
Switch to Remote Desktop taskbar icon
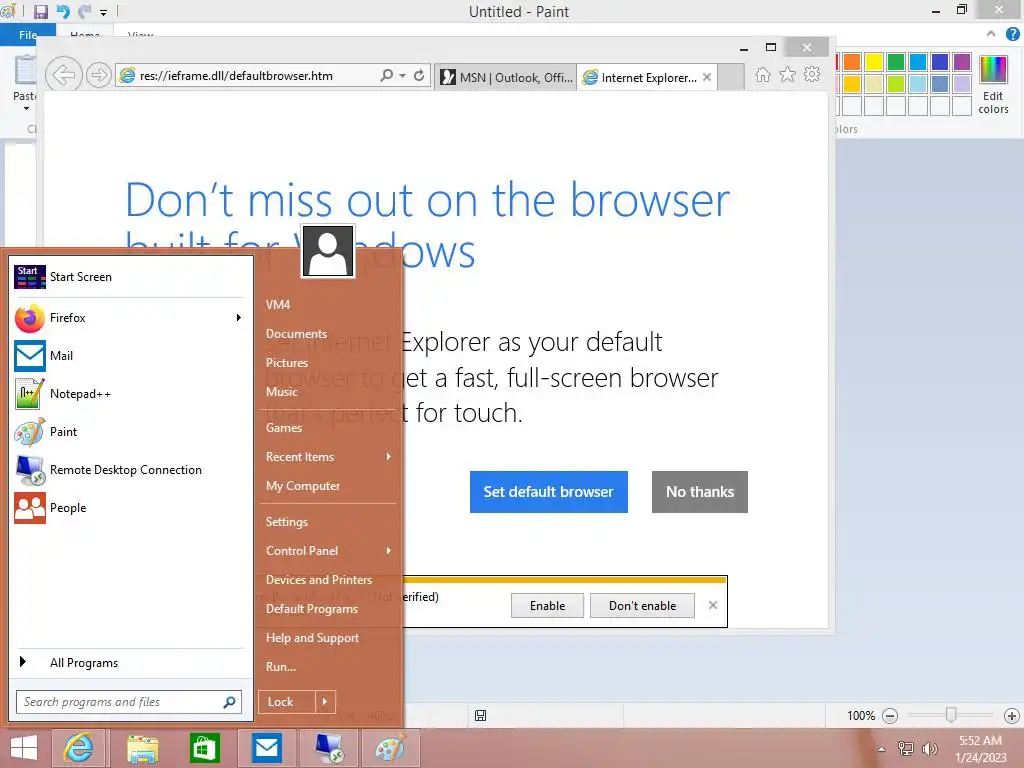(x=329, y=748)
